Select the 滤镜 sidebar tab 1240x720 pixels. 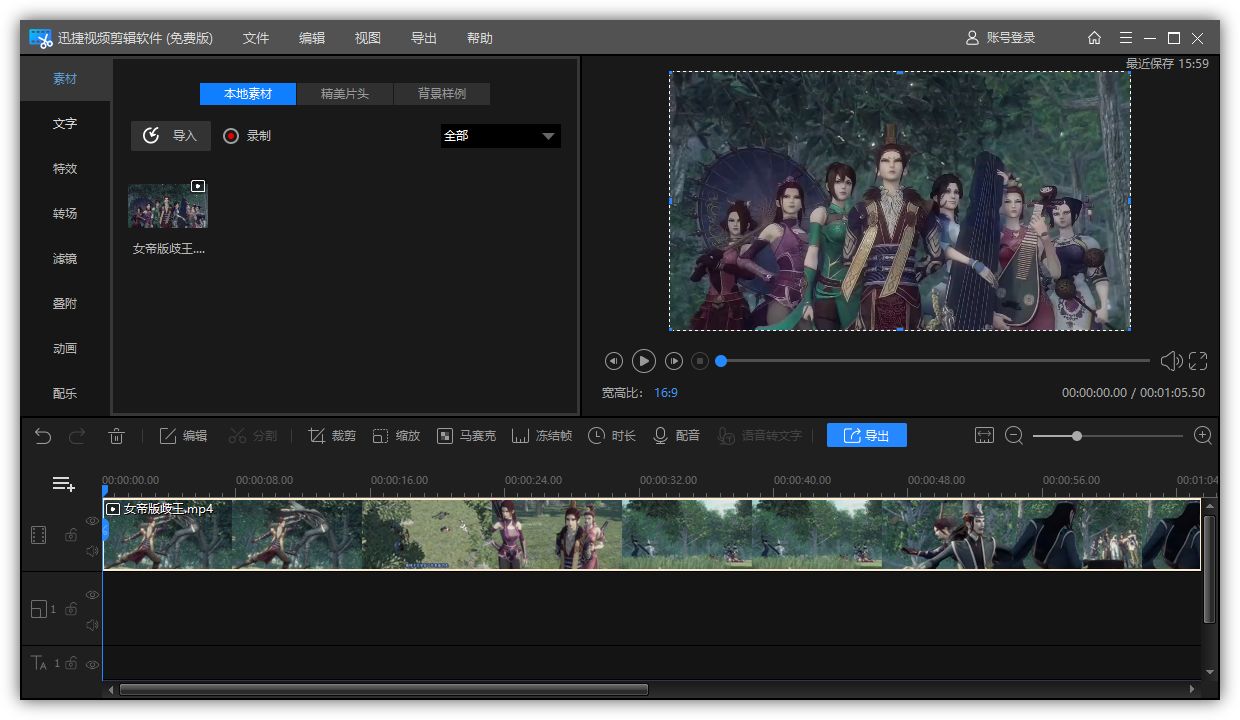tap(65, 259)
